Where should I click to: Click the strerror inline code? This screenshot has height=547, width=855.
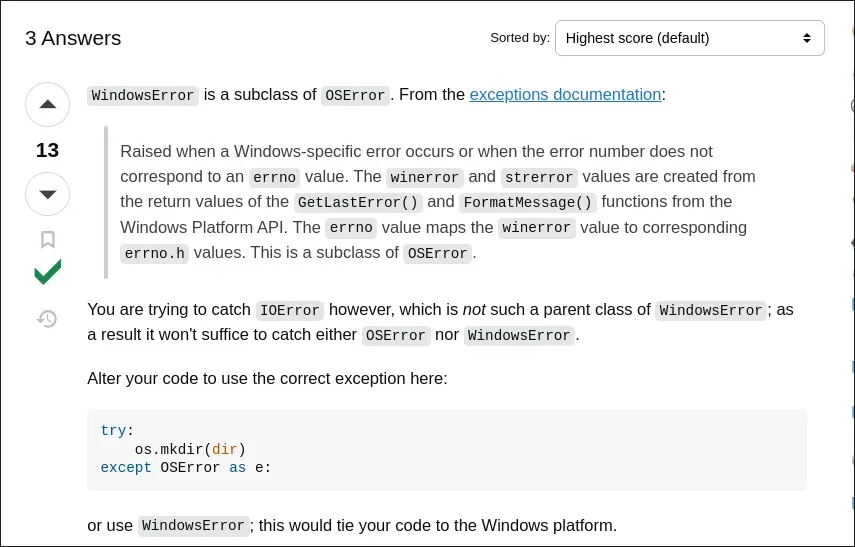point(538,177)
